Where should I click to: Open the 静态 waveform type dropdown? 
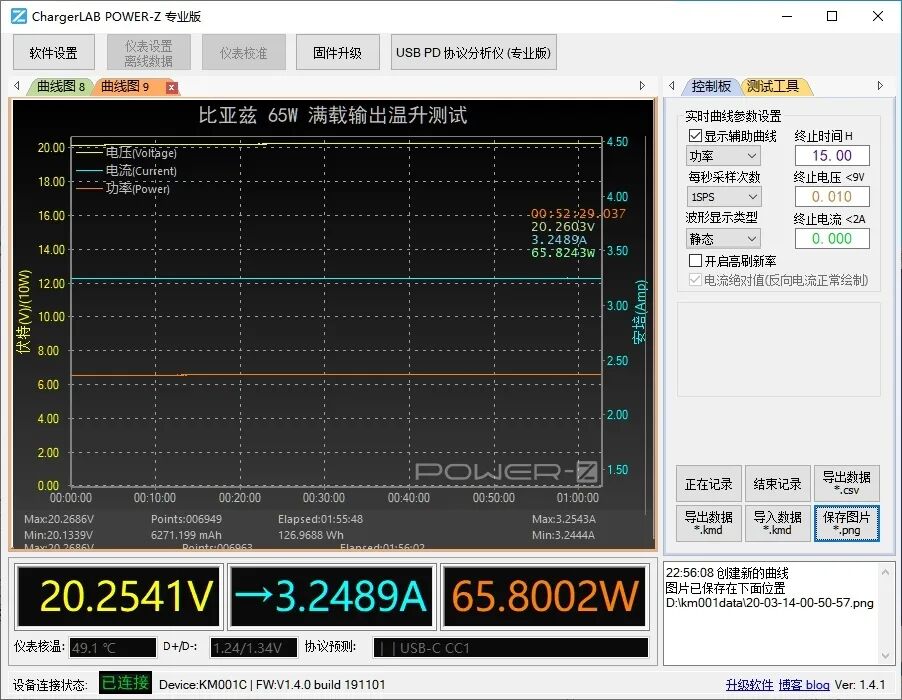tap(724, 238)
